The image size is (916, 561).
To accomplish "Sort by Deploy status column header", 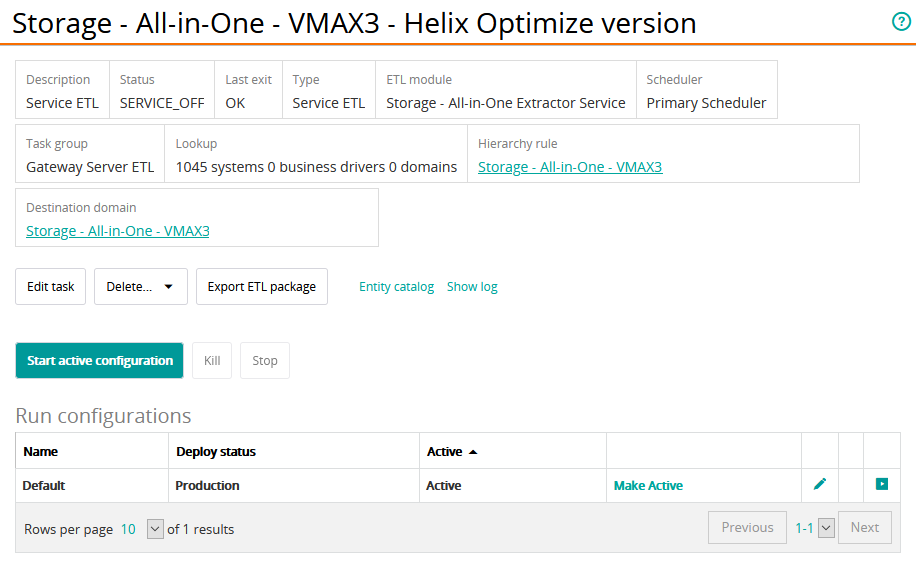I will pos(216,452).
